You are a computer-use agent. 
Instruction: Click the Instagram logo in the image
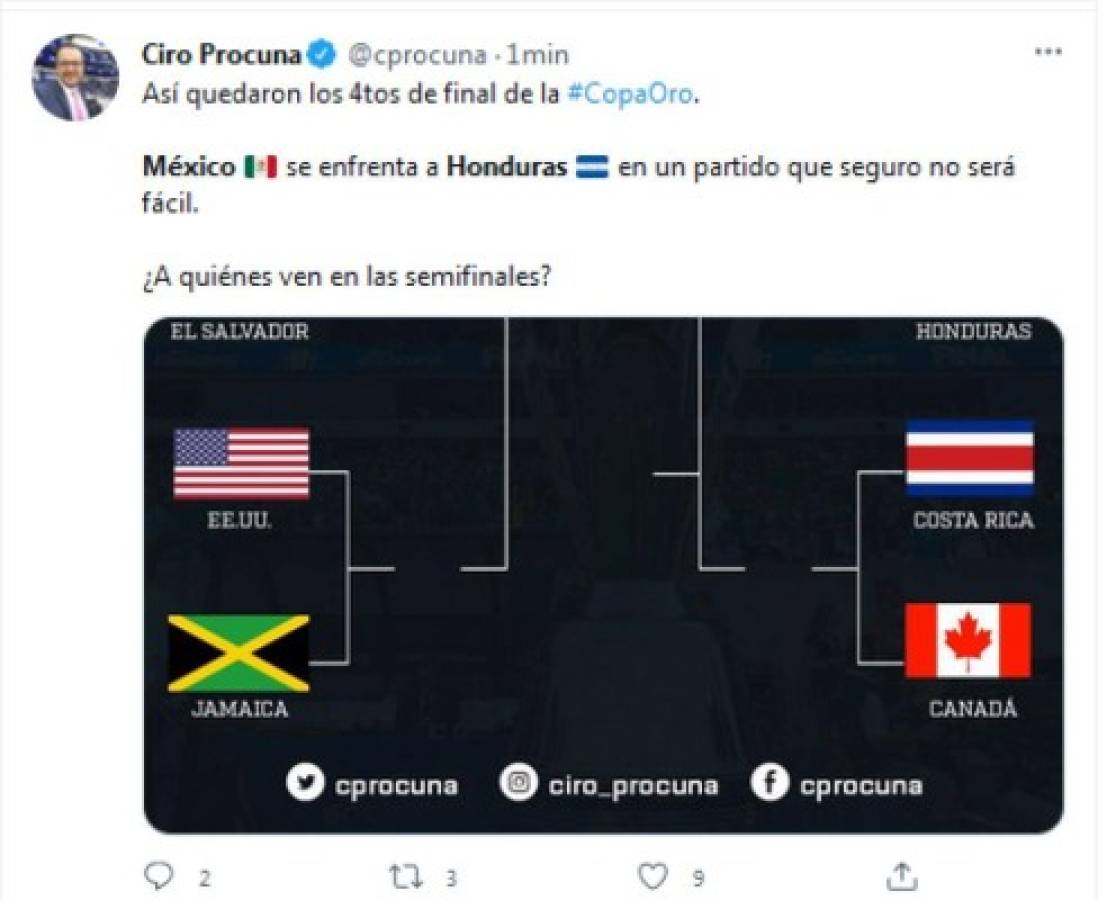click(x=517, y=783)
